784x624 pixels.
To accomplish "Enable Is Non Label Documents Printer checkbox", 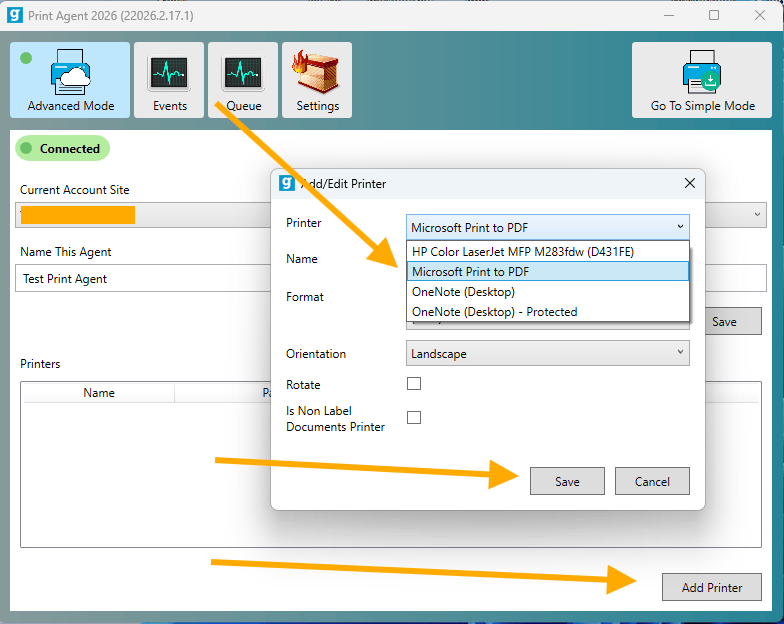I will point(414,418).
